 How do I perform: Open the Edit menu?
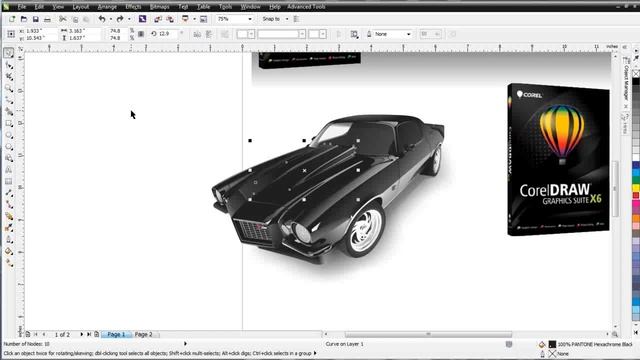point(39,7)
